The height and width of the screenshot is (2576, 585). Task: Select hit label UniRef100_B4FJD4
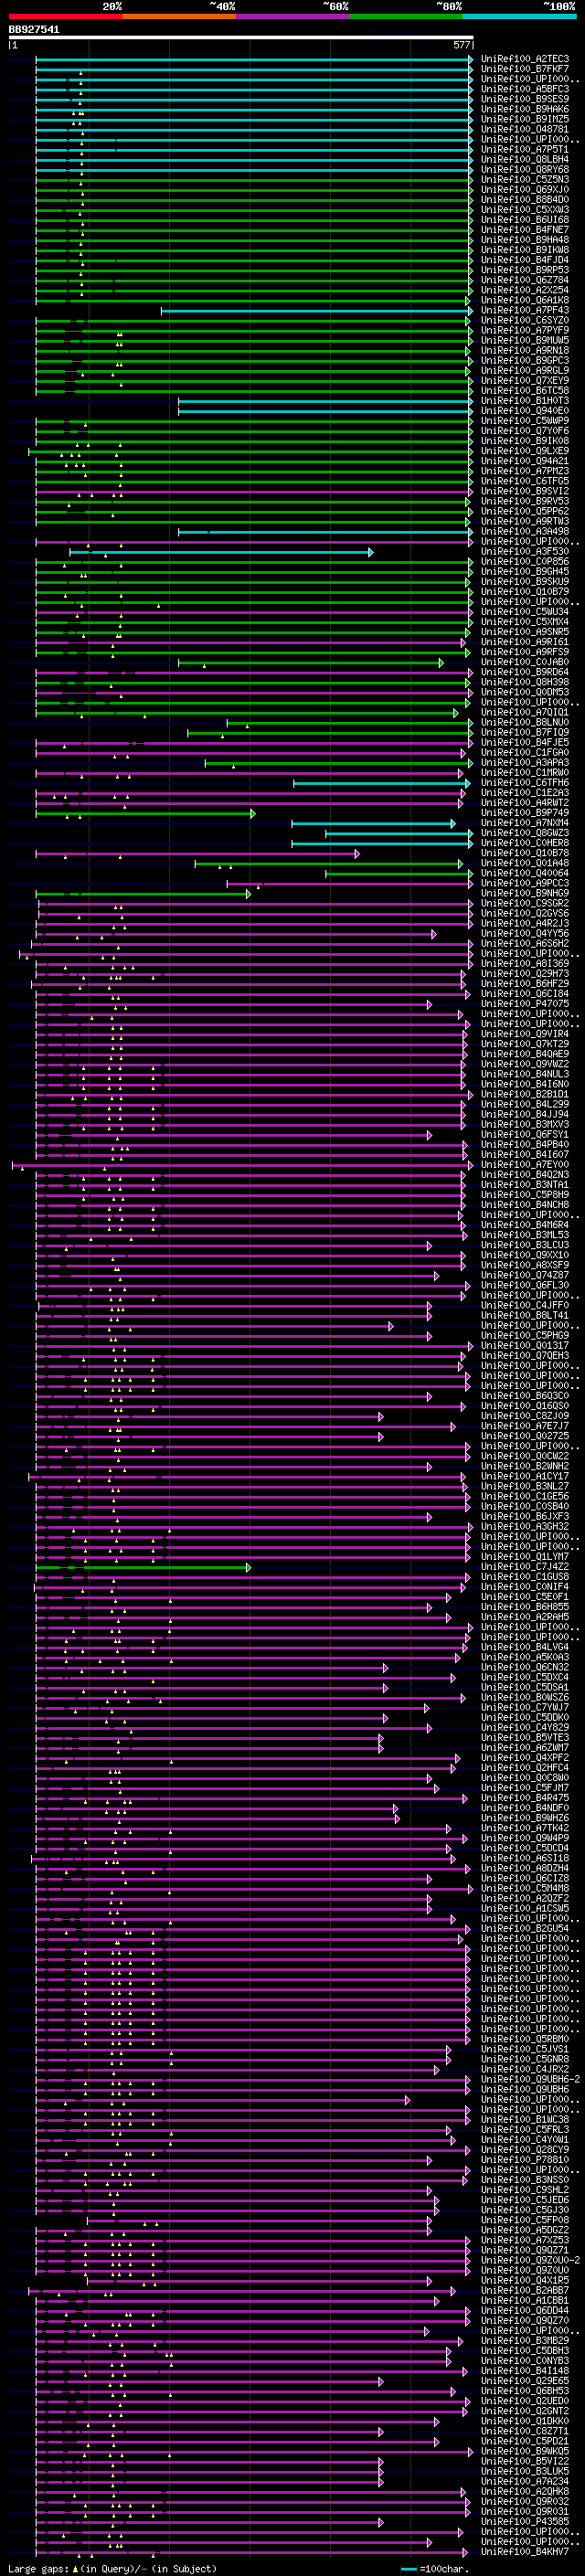point(525,260)
